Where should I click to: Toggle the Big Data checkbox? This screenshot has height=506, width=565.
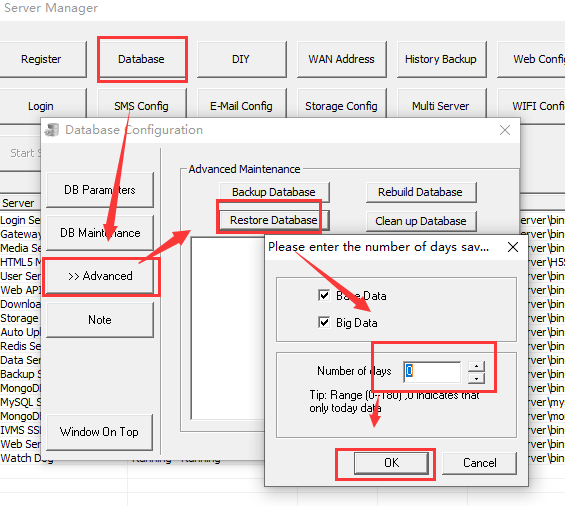coord(324,322)
